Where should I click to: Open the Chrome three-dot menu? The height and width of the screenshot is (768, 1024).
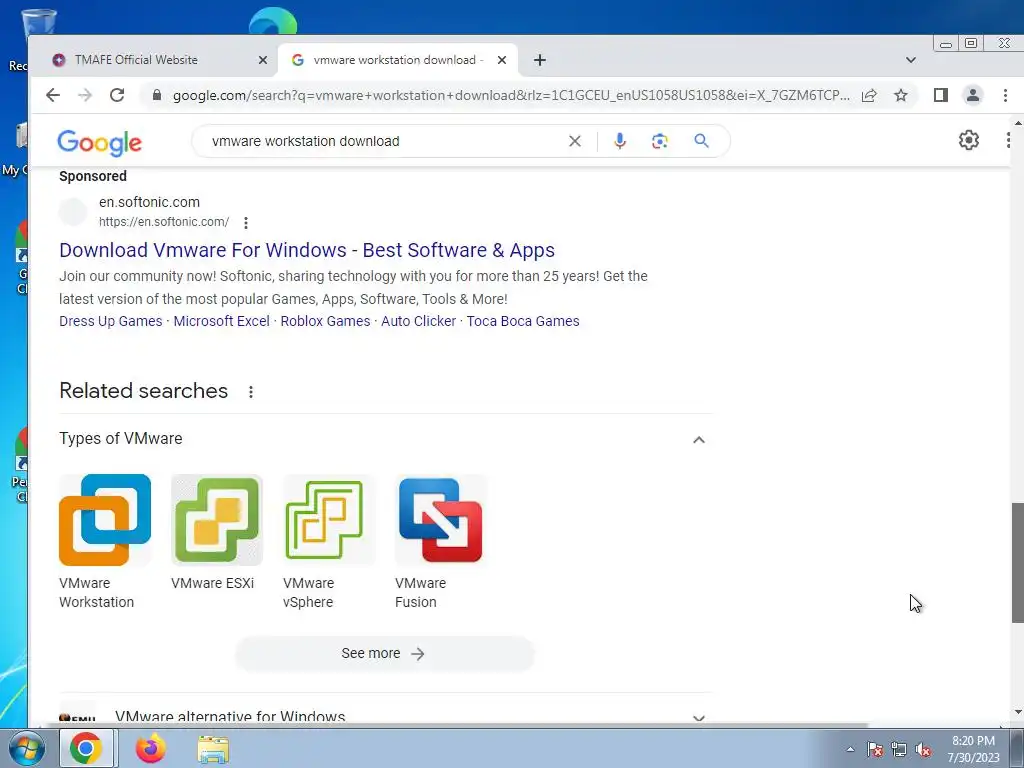pyautogui.click(x=1006, y=95)
